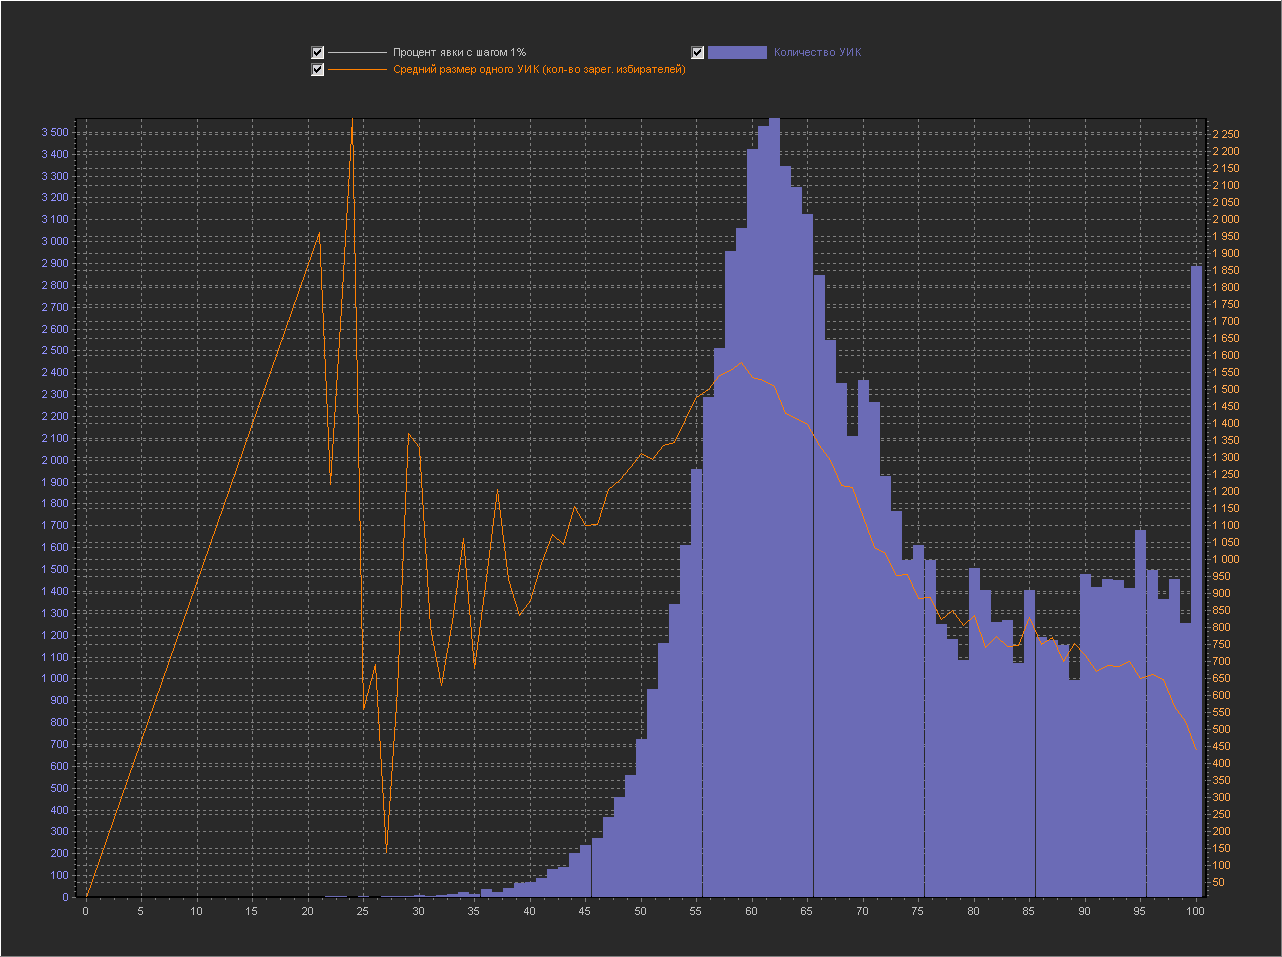Click the tall histogram bar at 100% turnout
1282x957 pixels.
pyautogui.click(x=1196, y=580)
